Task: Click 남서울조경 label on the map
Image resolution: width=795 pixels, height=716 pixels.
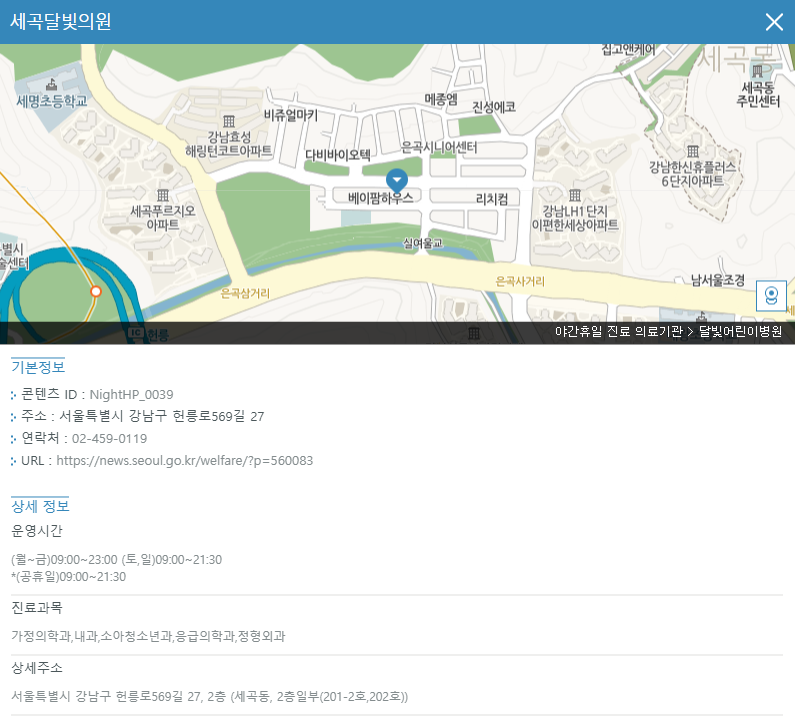Action: click(x=718, y=280)
